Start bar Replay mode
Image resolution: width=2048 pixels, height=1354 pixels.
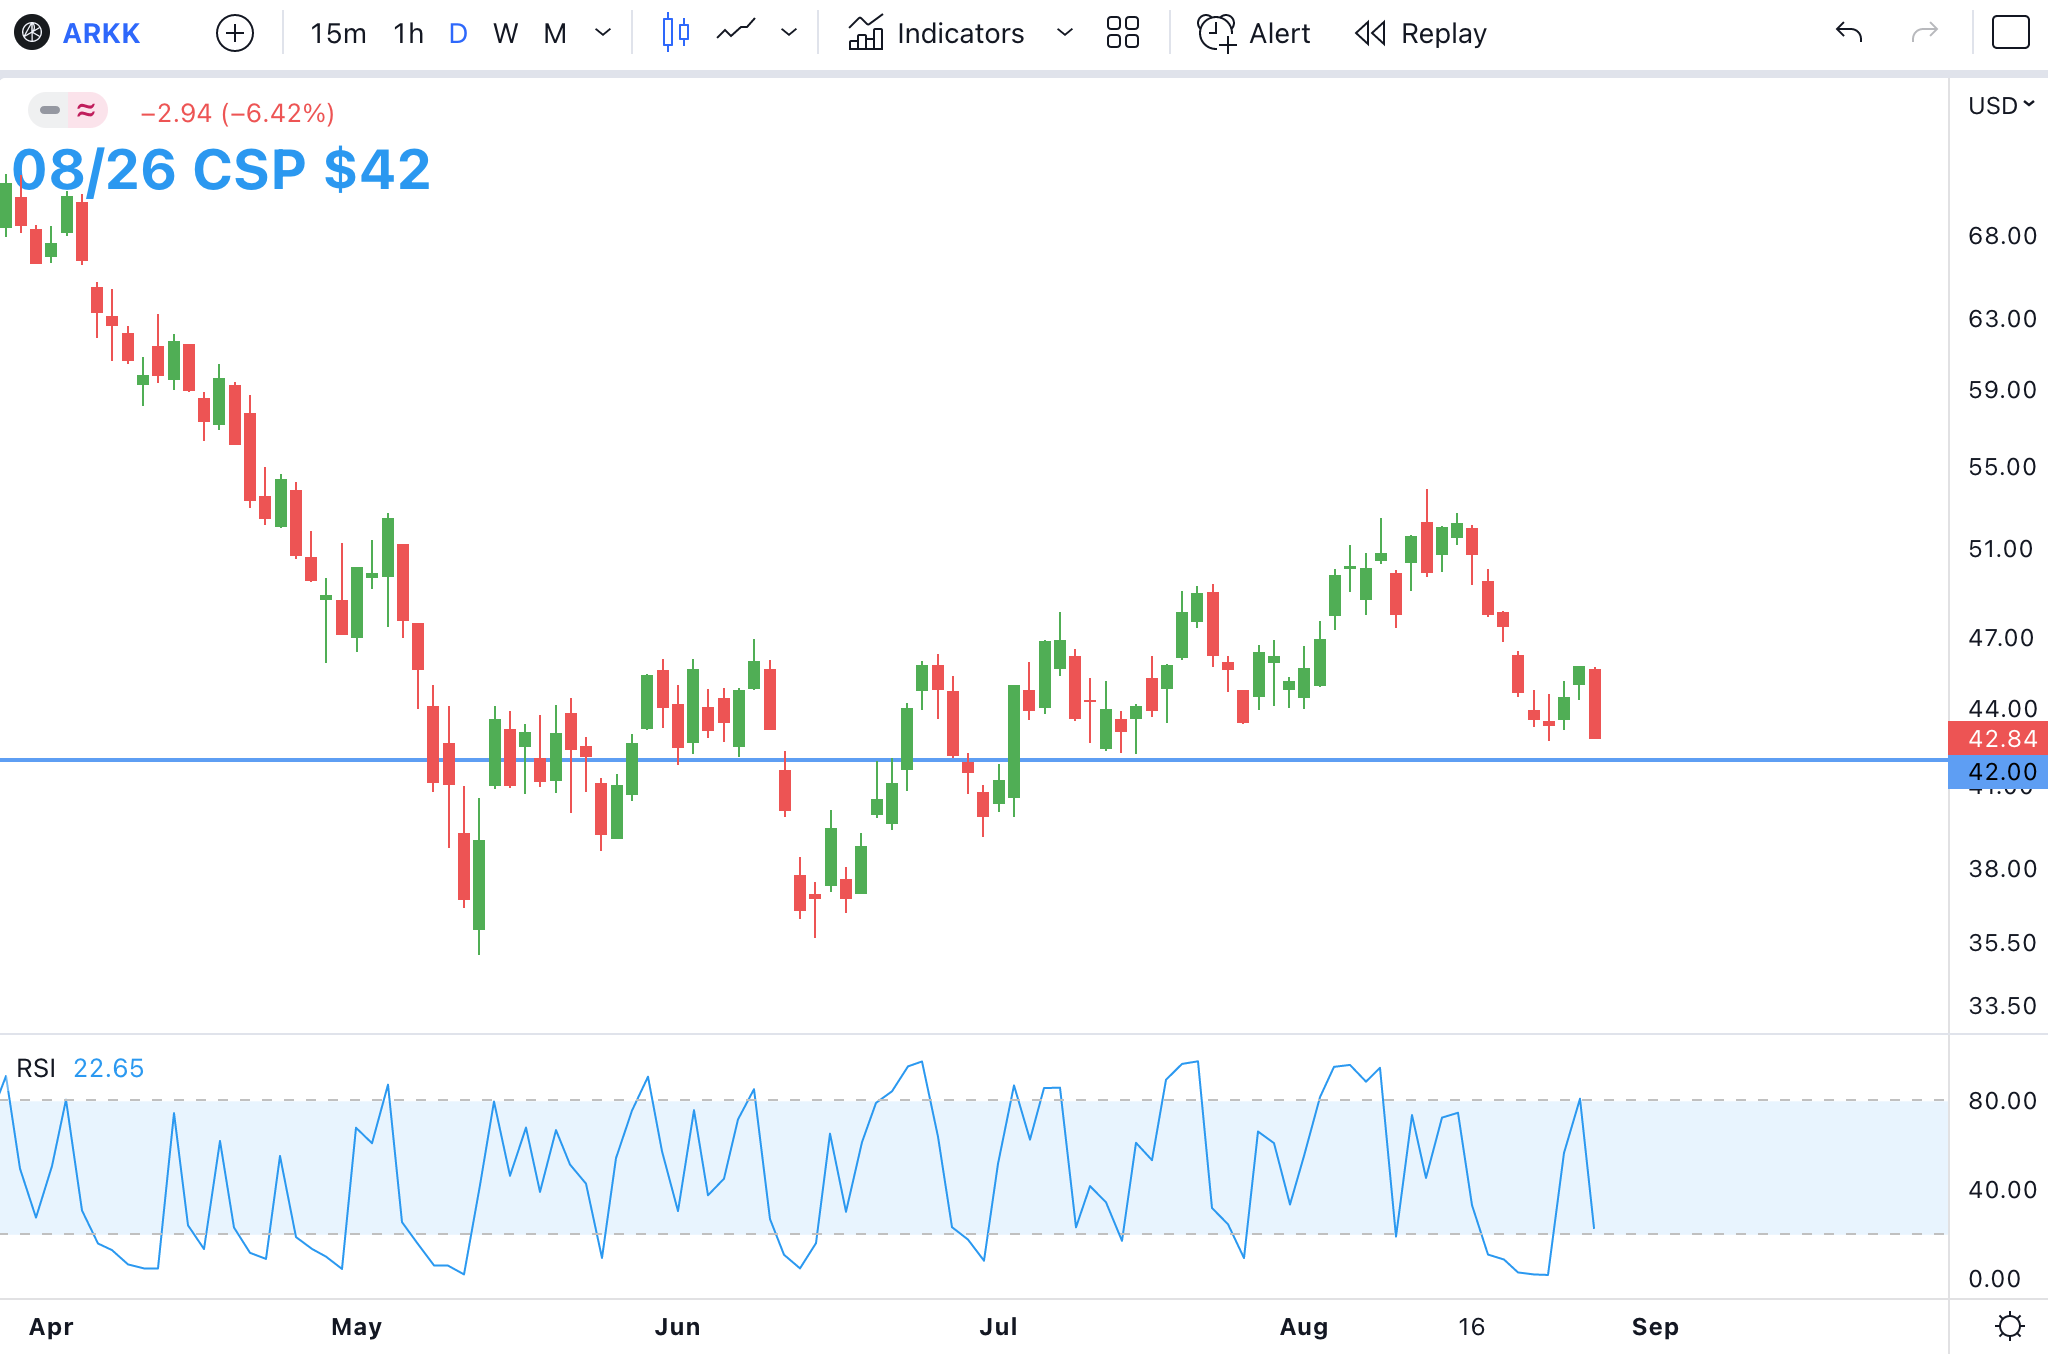click(x=1421, y=33)
